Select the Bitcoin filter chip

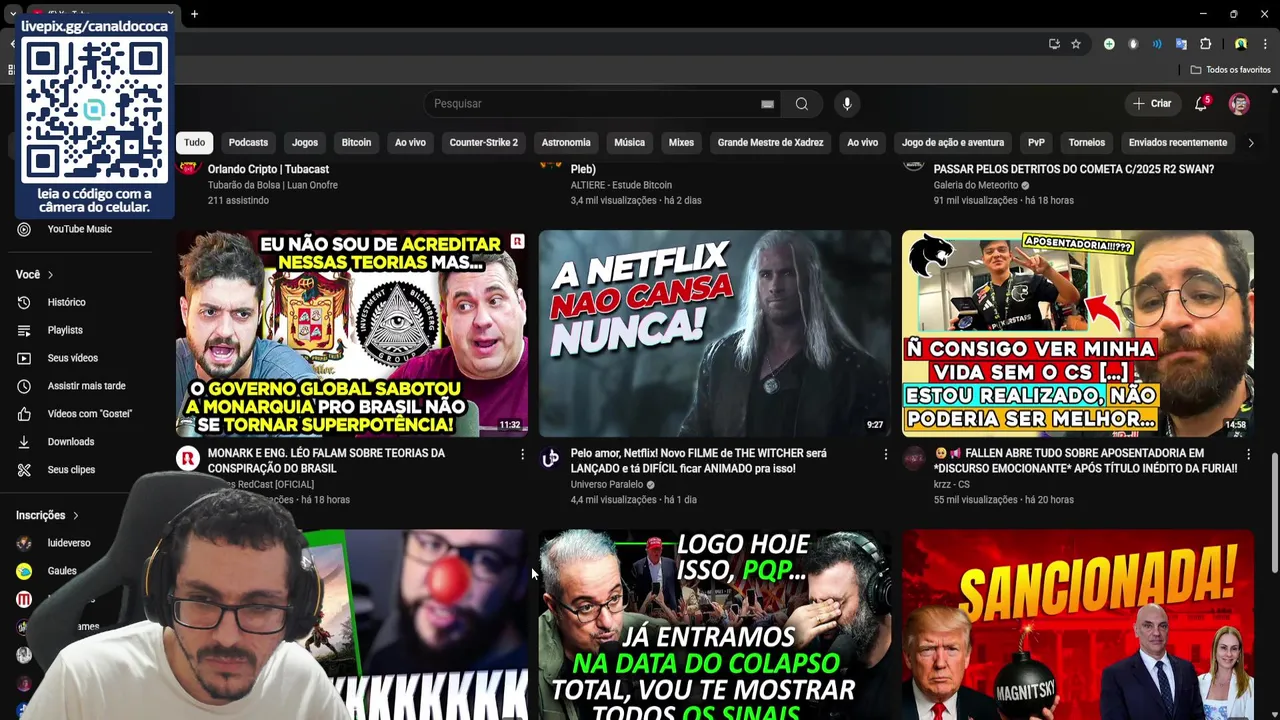[x=356, y=143]
